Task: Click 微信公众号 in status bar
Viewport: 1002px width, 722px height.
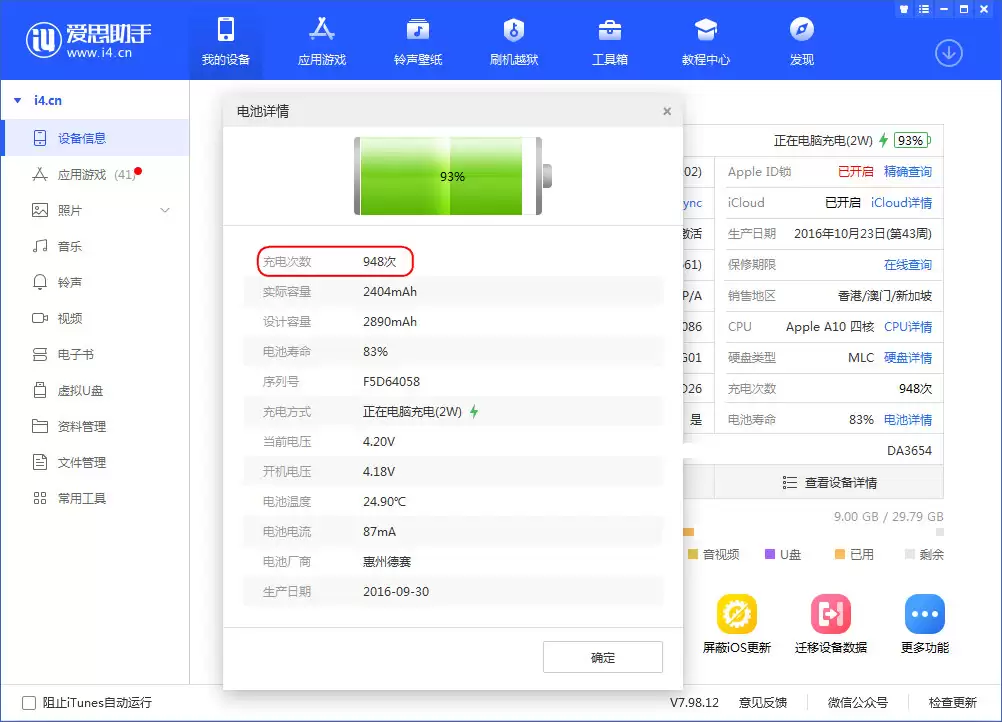Action: coord(858,703)
